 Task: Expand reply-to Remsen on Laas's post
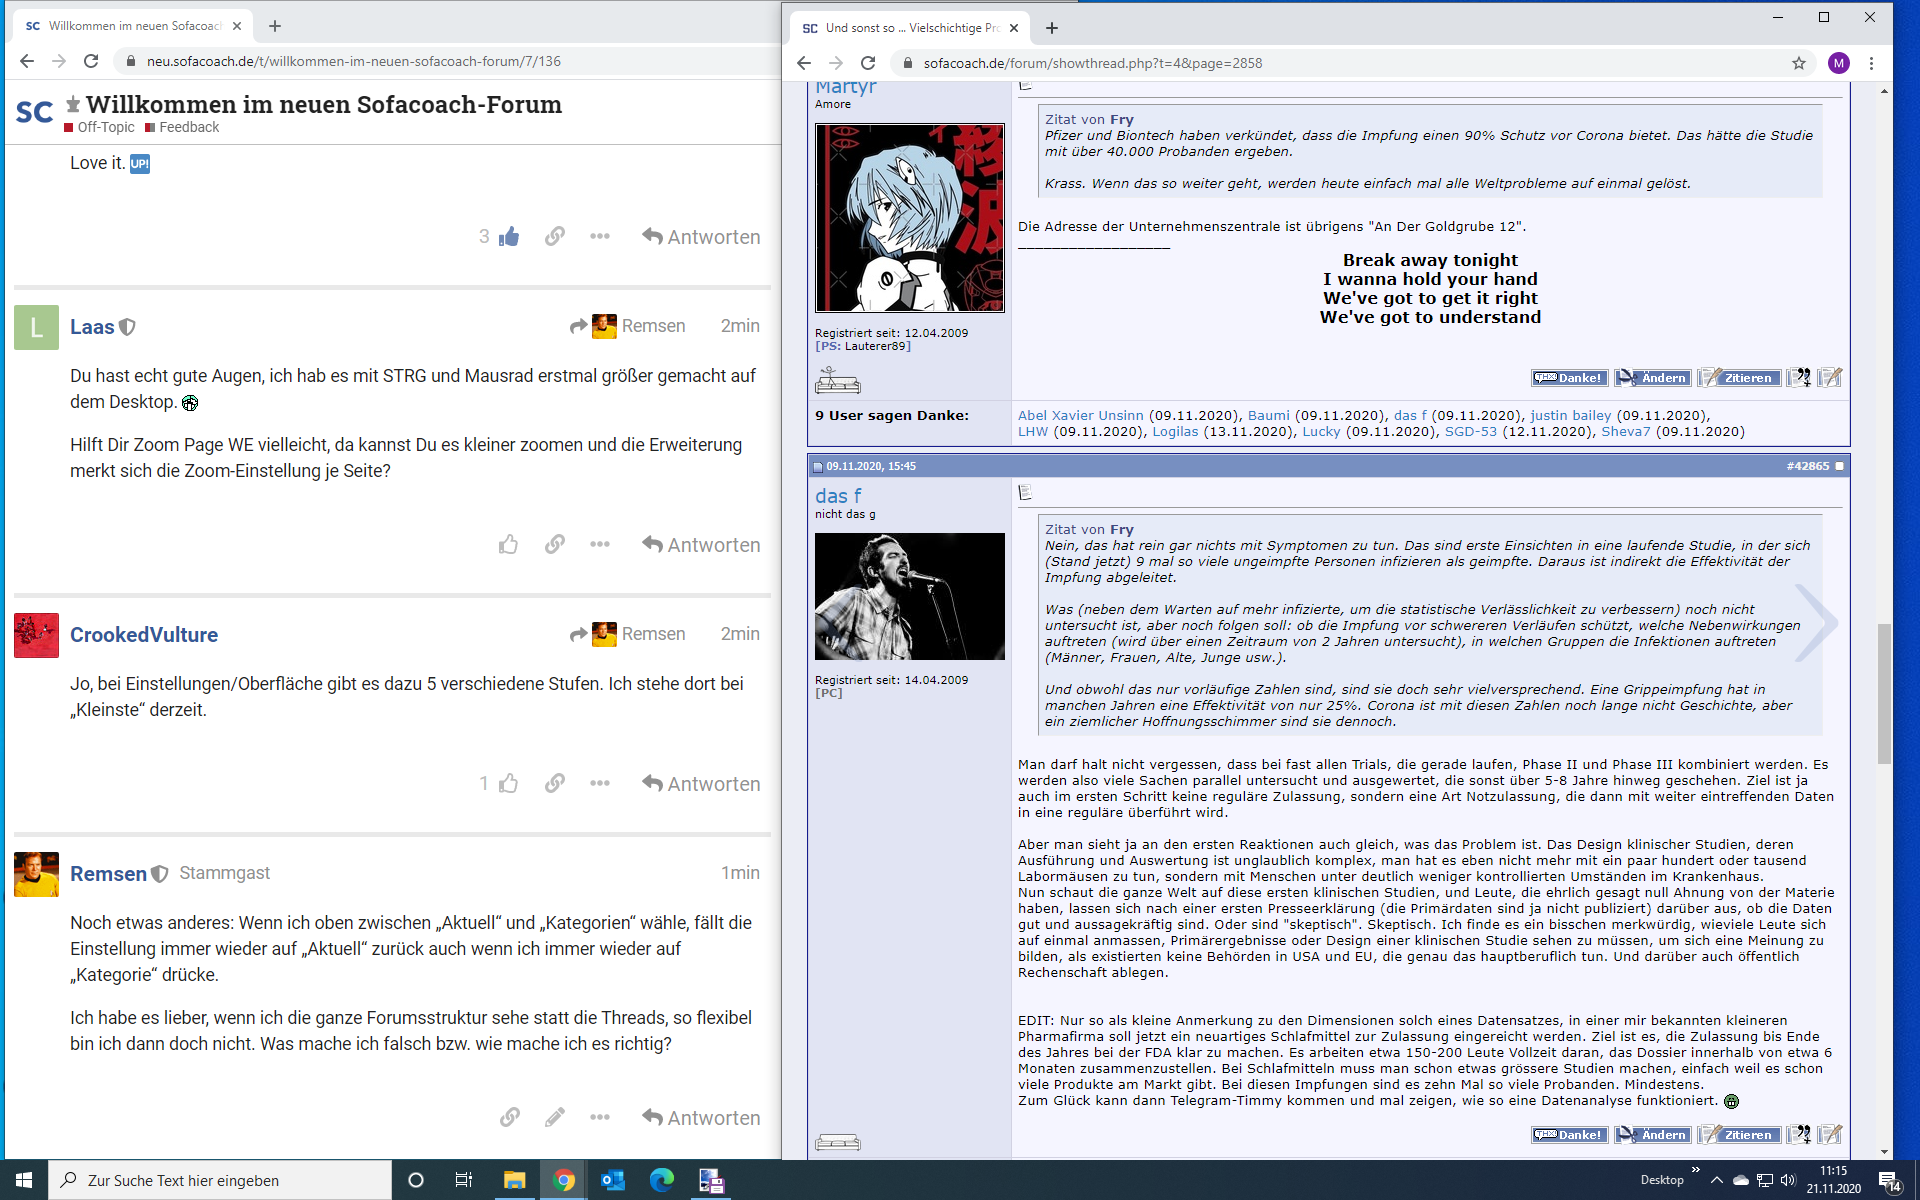tap(628, 326)
